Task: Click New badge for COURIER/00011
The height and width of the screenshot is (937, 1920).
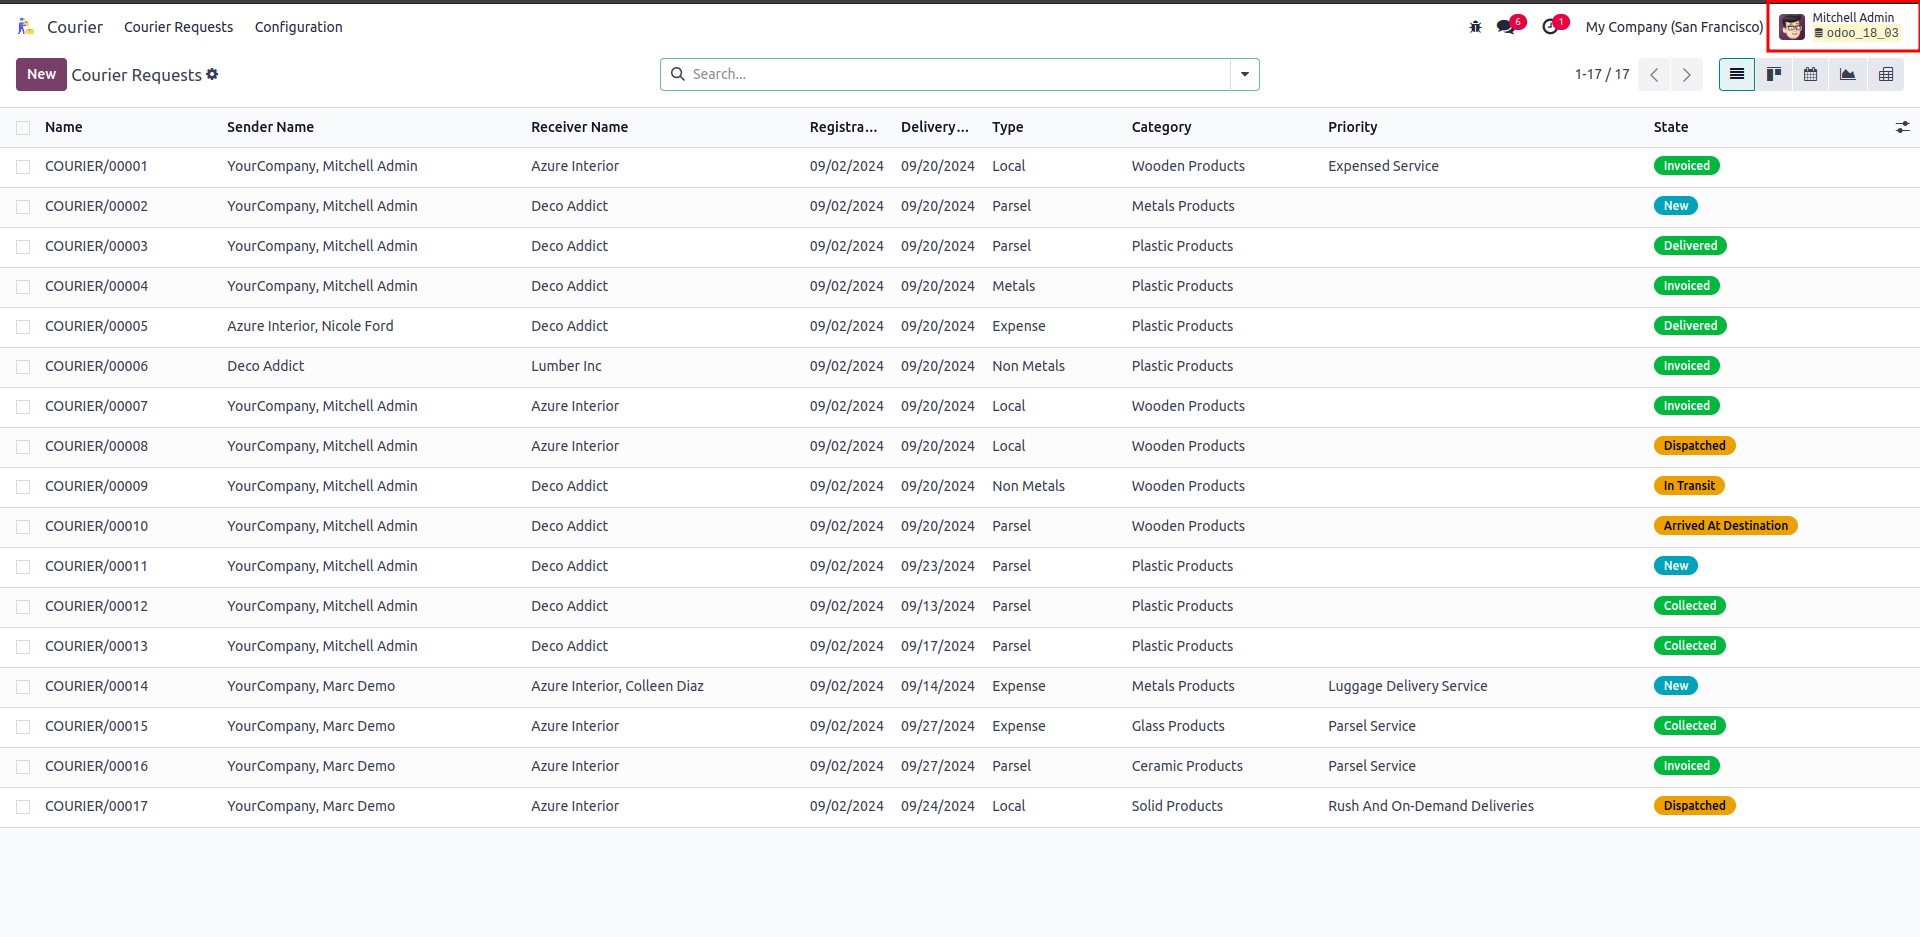Action: click(1676, 566)
